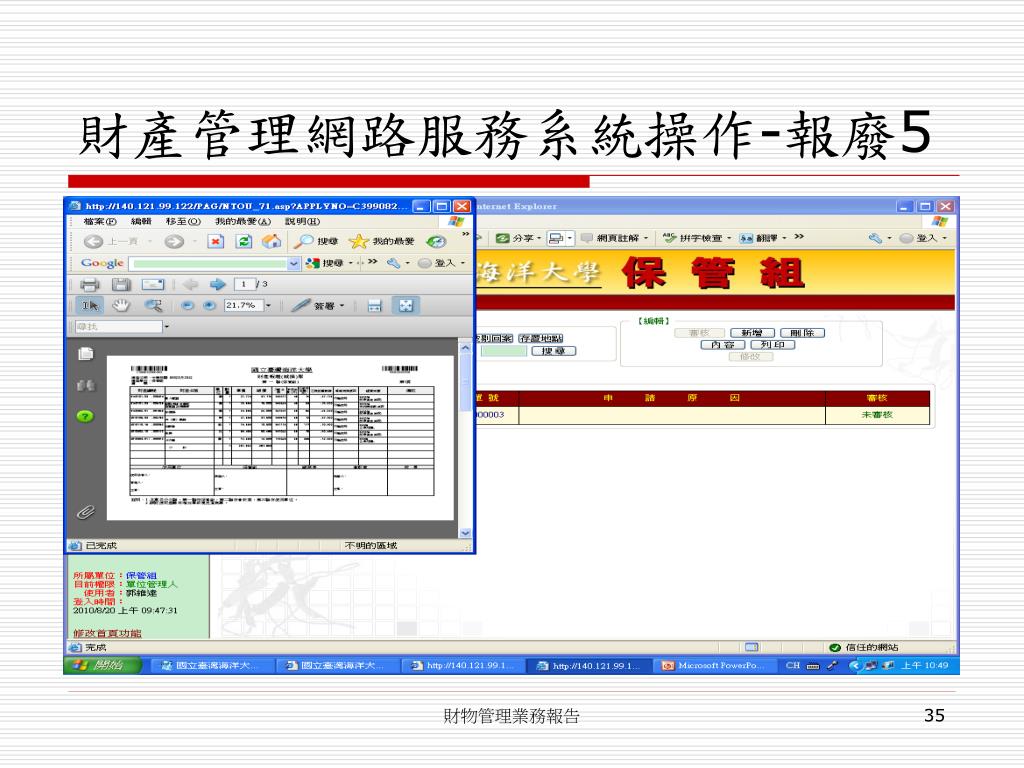Click the PDF document page preview

tap(280, 438)
